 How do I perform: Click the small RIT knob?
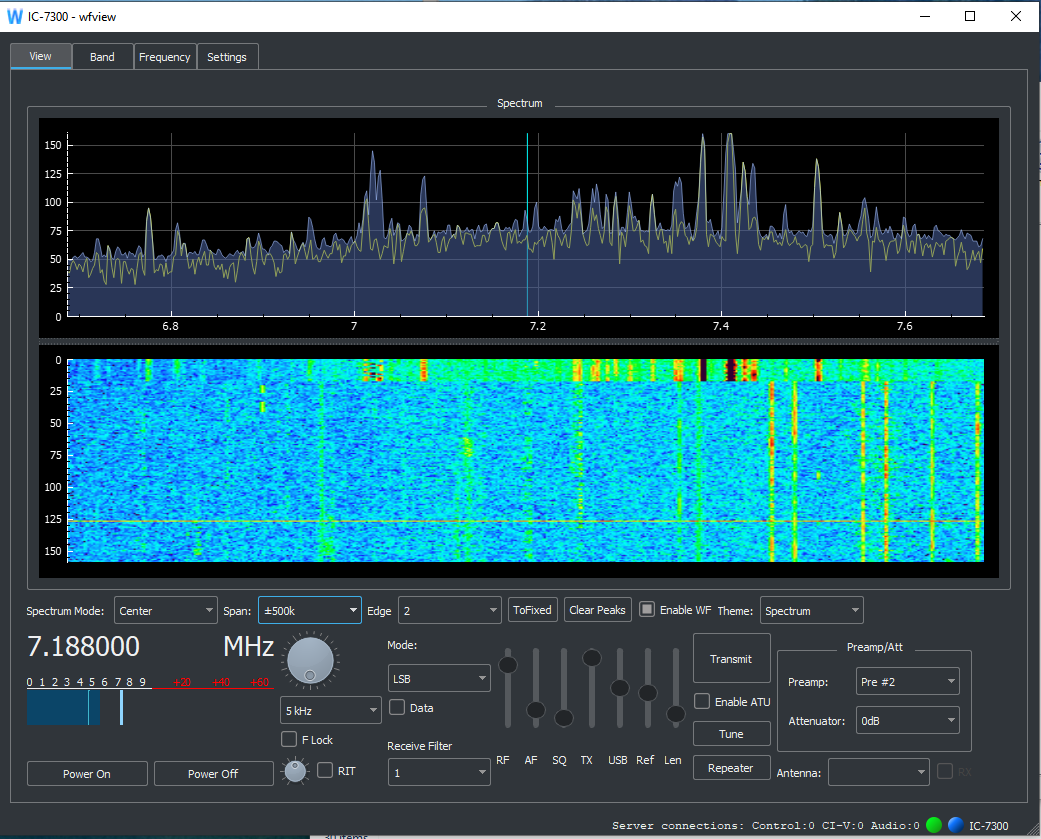pyautogui.click(x=295, y=771)
